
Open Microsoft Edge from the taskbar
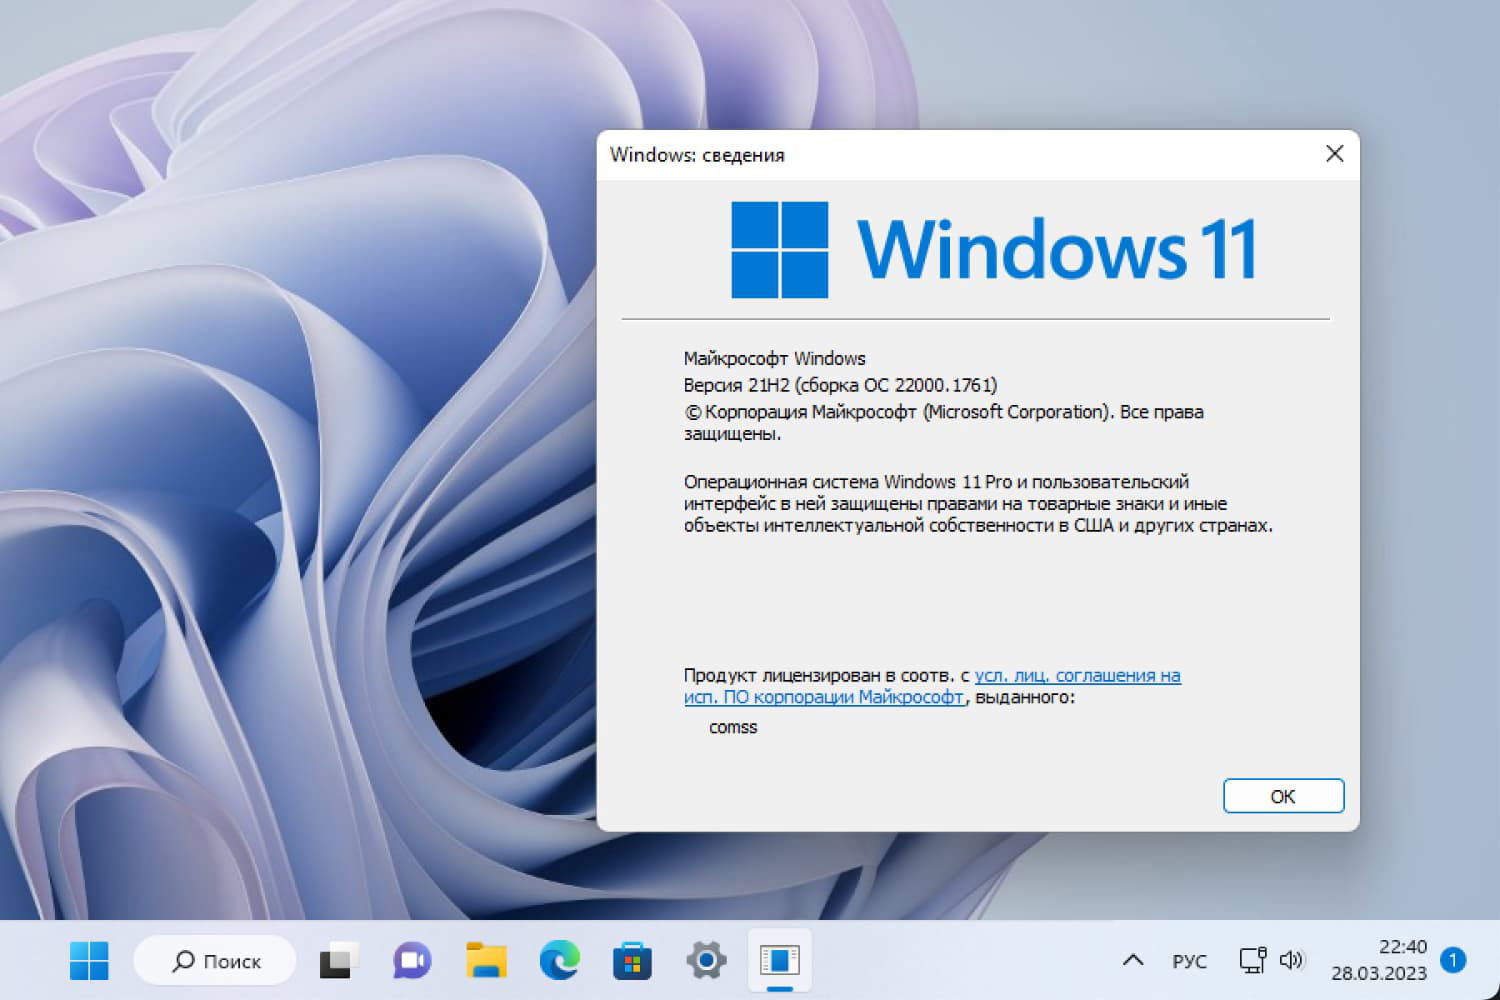tap(558, 960)
